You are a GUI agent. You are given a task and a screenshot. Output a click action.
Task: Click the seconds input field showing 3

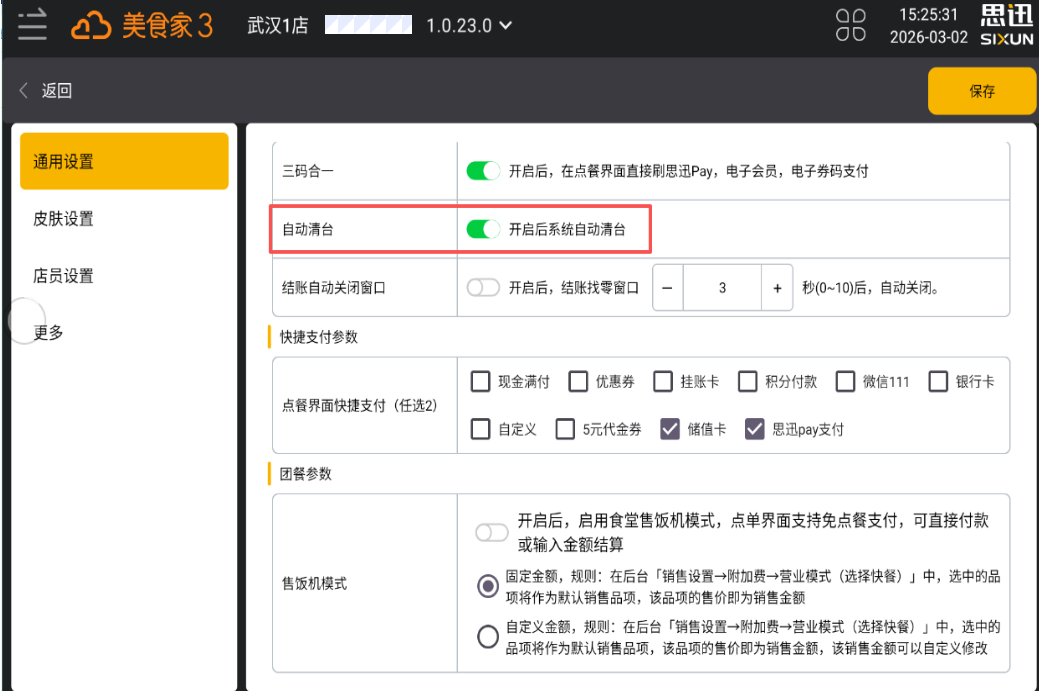coord(722,288)
